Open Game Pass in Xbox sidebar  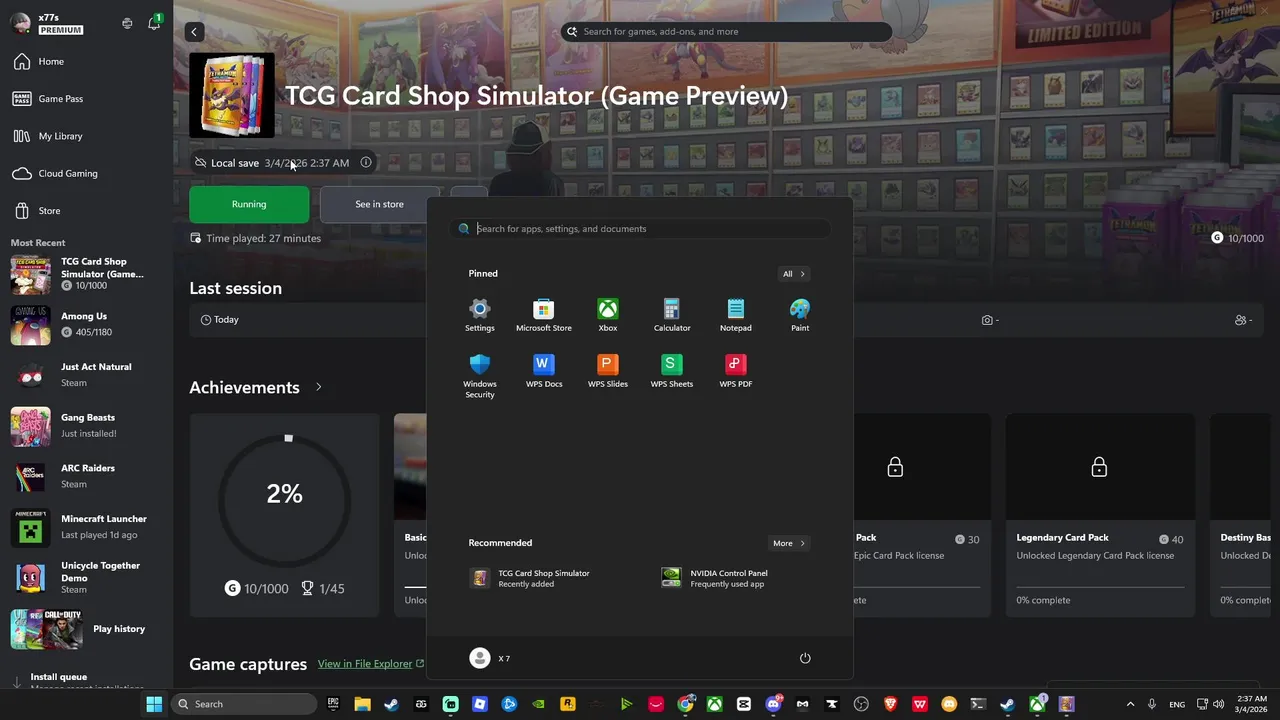click(x=86, y=99)
